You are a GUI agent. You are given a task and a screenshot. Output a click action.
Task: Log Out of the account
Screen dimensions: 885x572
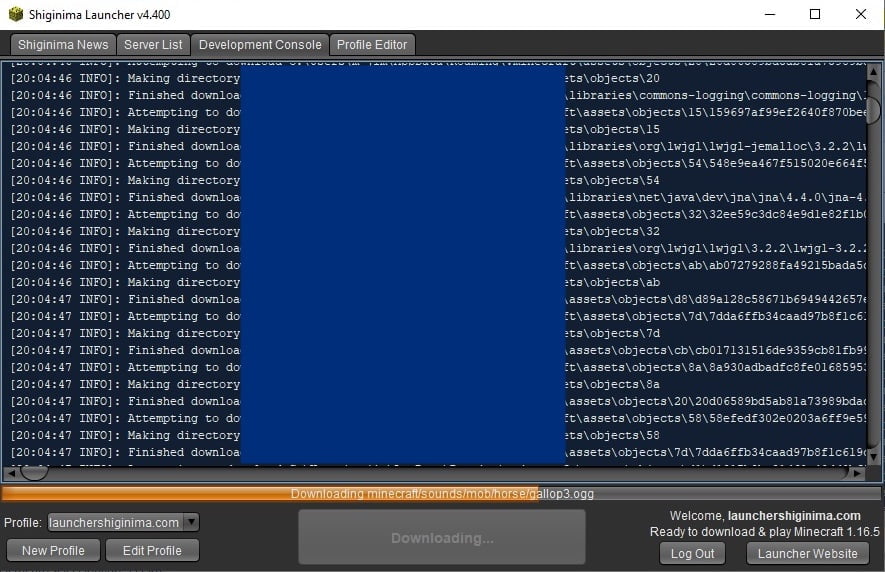coord(693,553)
